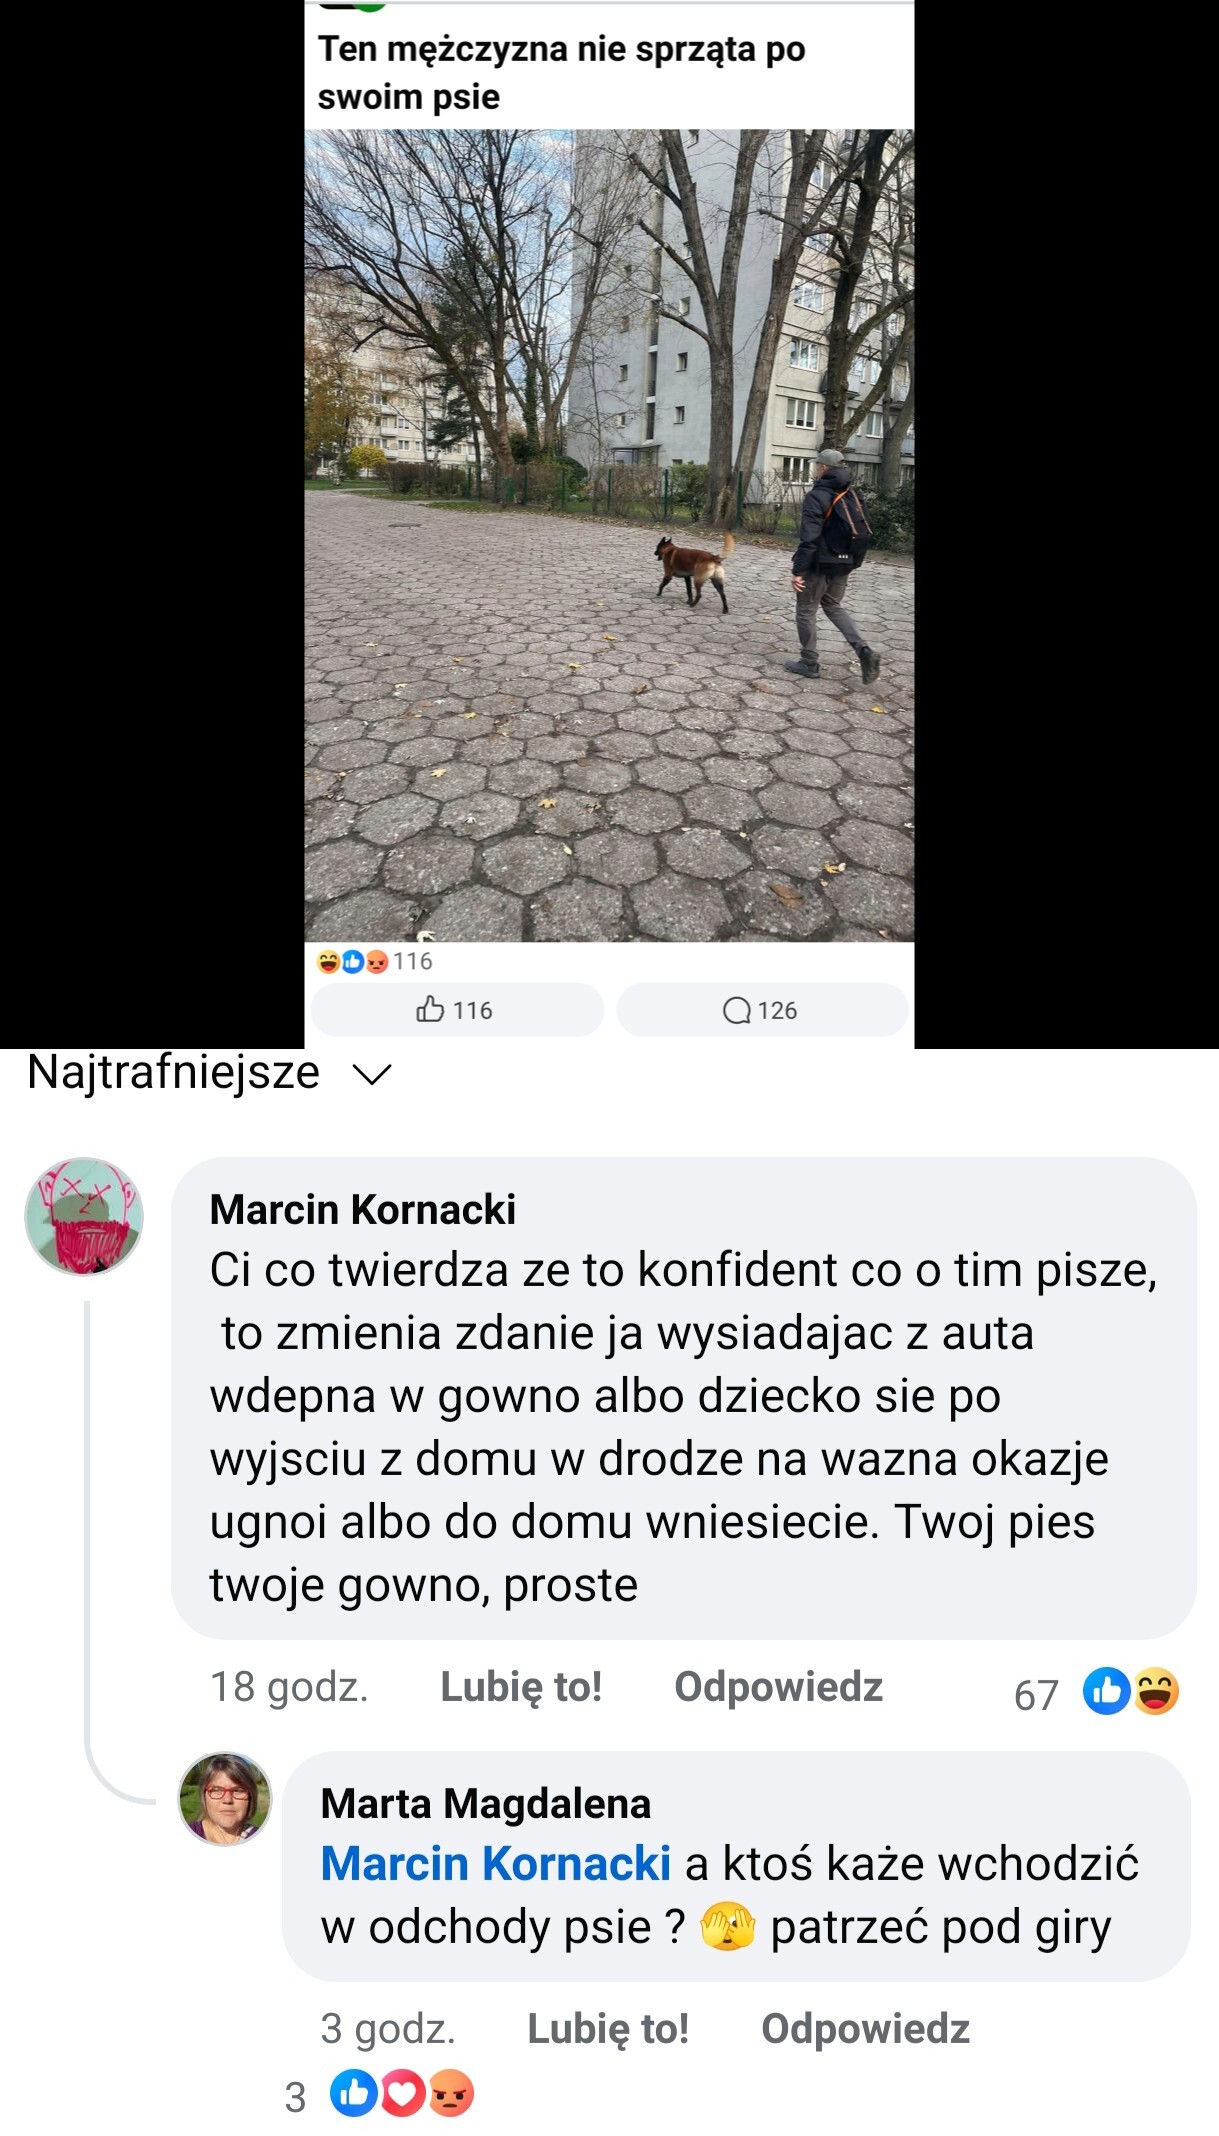View the laughing emoji reaction on Marcin's comment

tap(1156, 1691)
